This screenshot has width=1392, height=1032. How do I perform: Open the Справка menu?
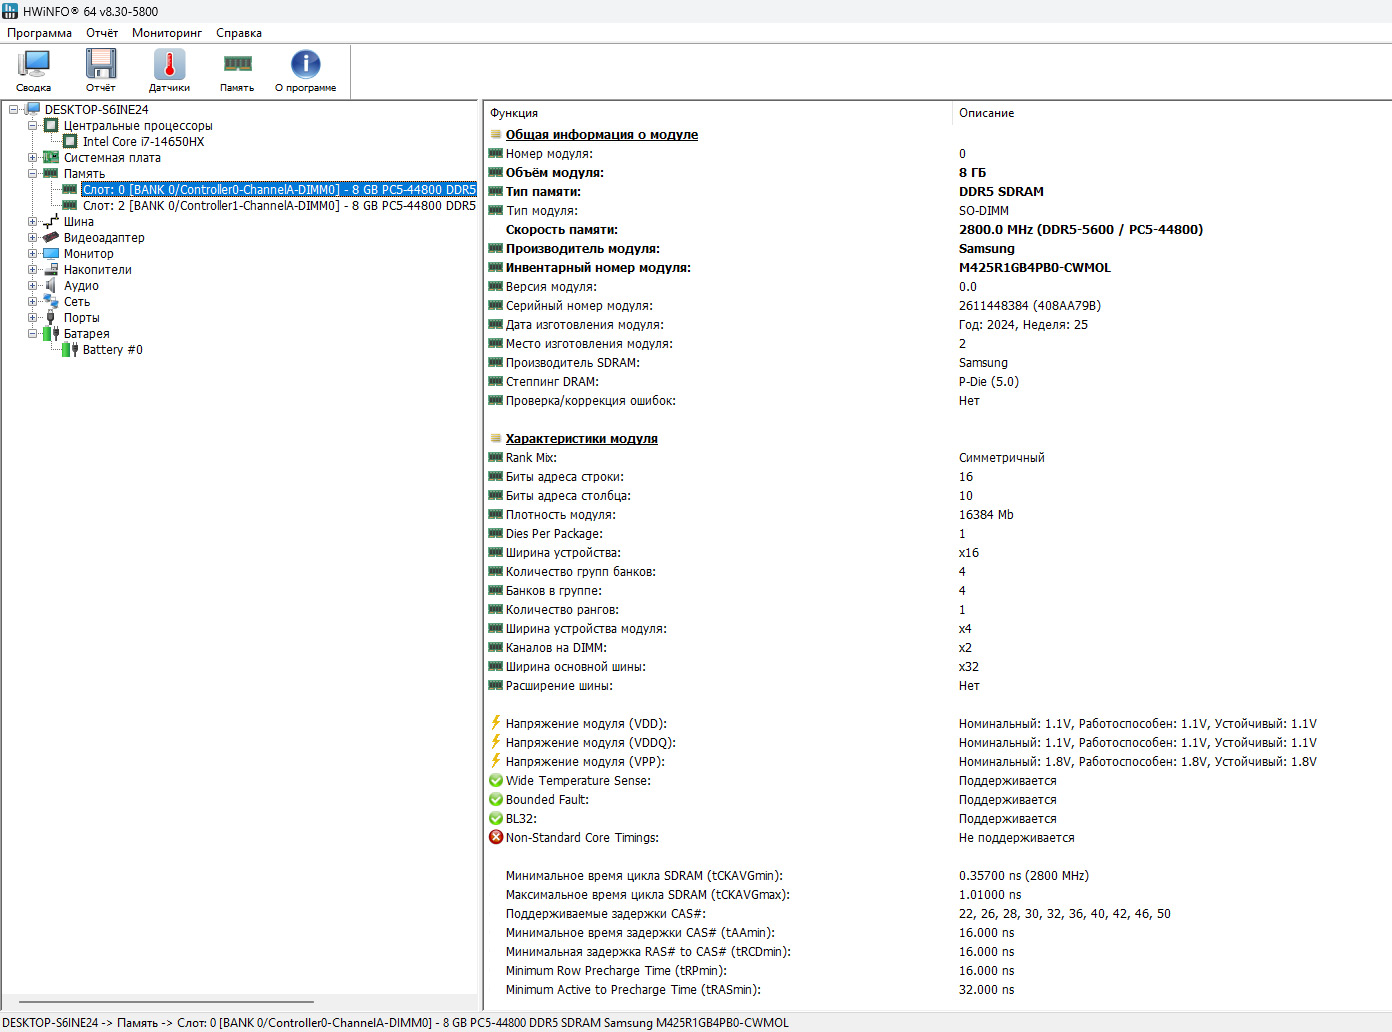pyautogui.click(x=238, y=33)
